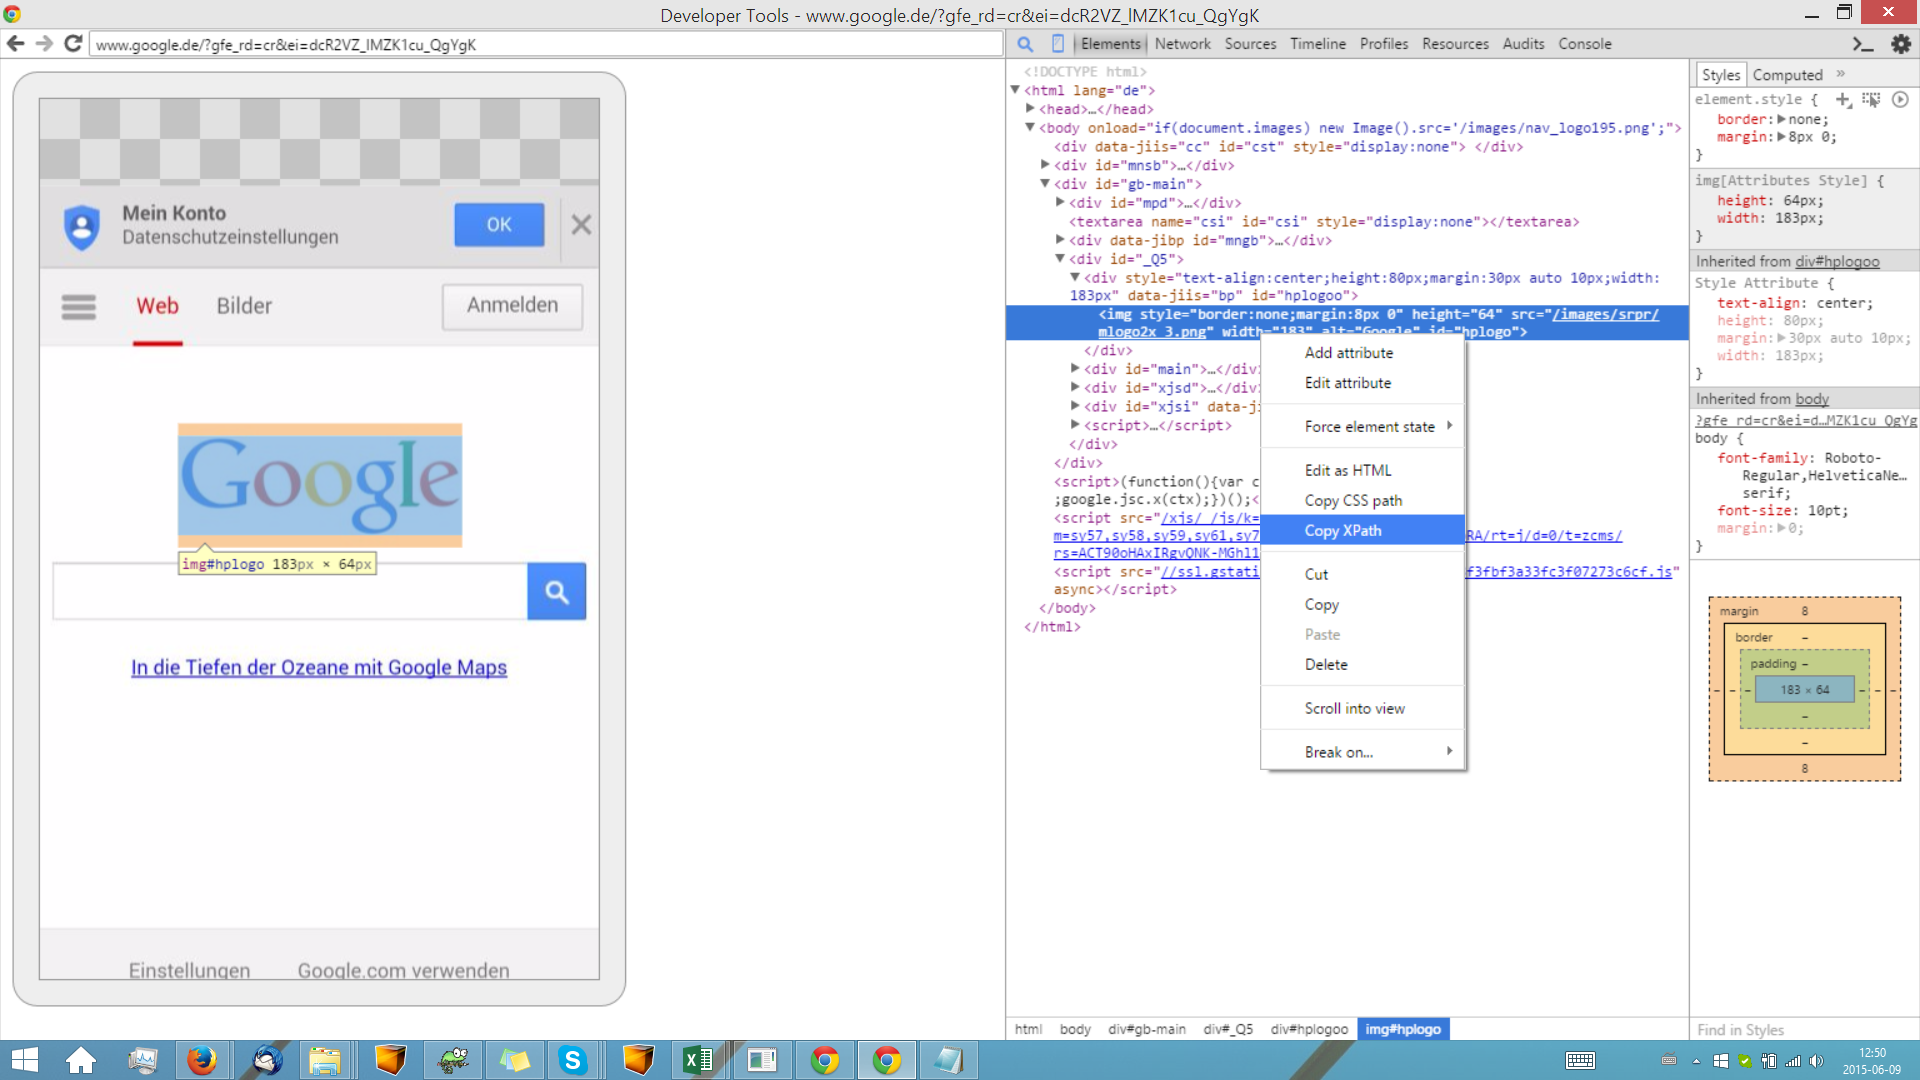The image size is (1920, 1080).
Task: Collapse the body onload node
Action: [1030, 127]
